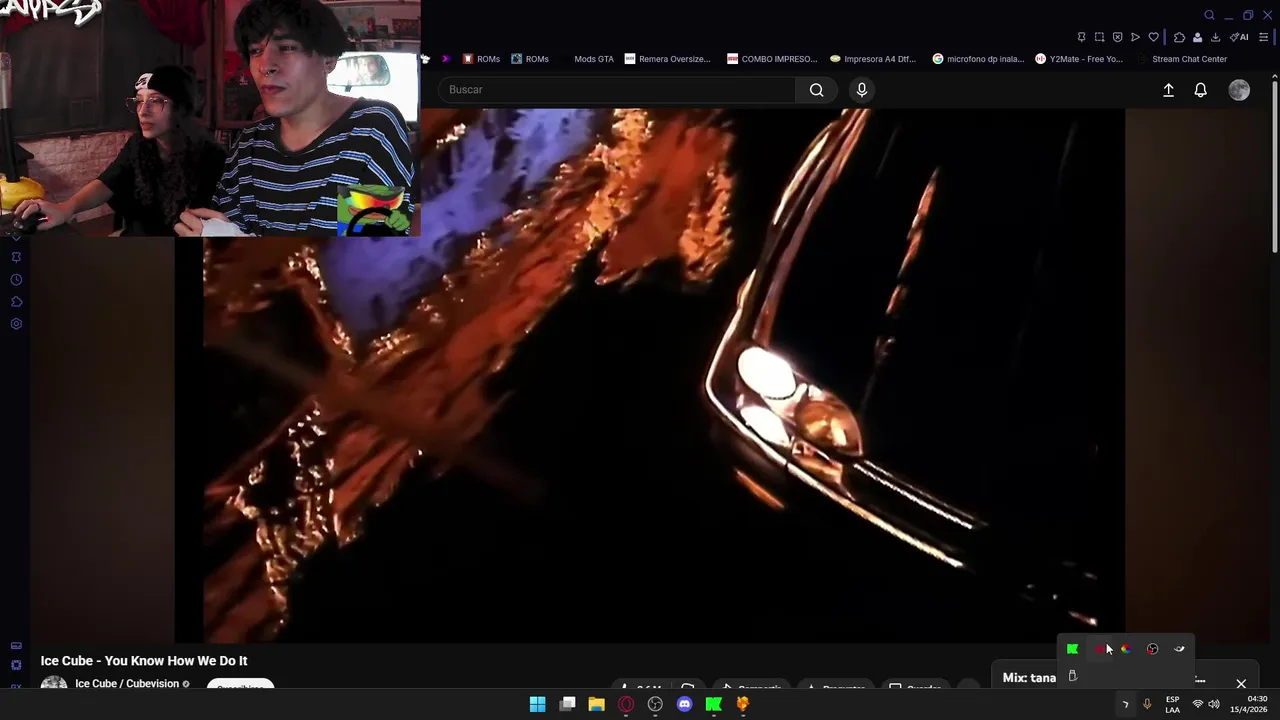Viewport: 1280px width, 720px height.
Task: Open the Mods GTA bookmark
Action: [594, 59]
